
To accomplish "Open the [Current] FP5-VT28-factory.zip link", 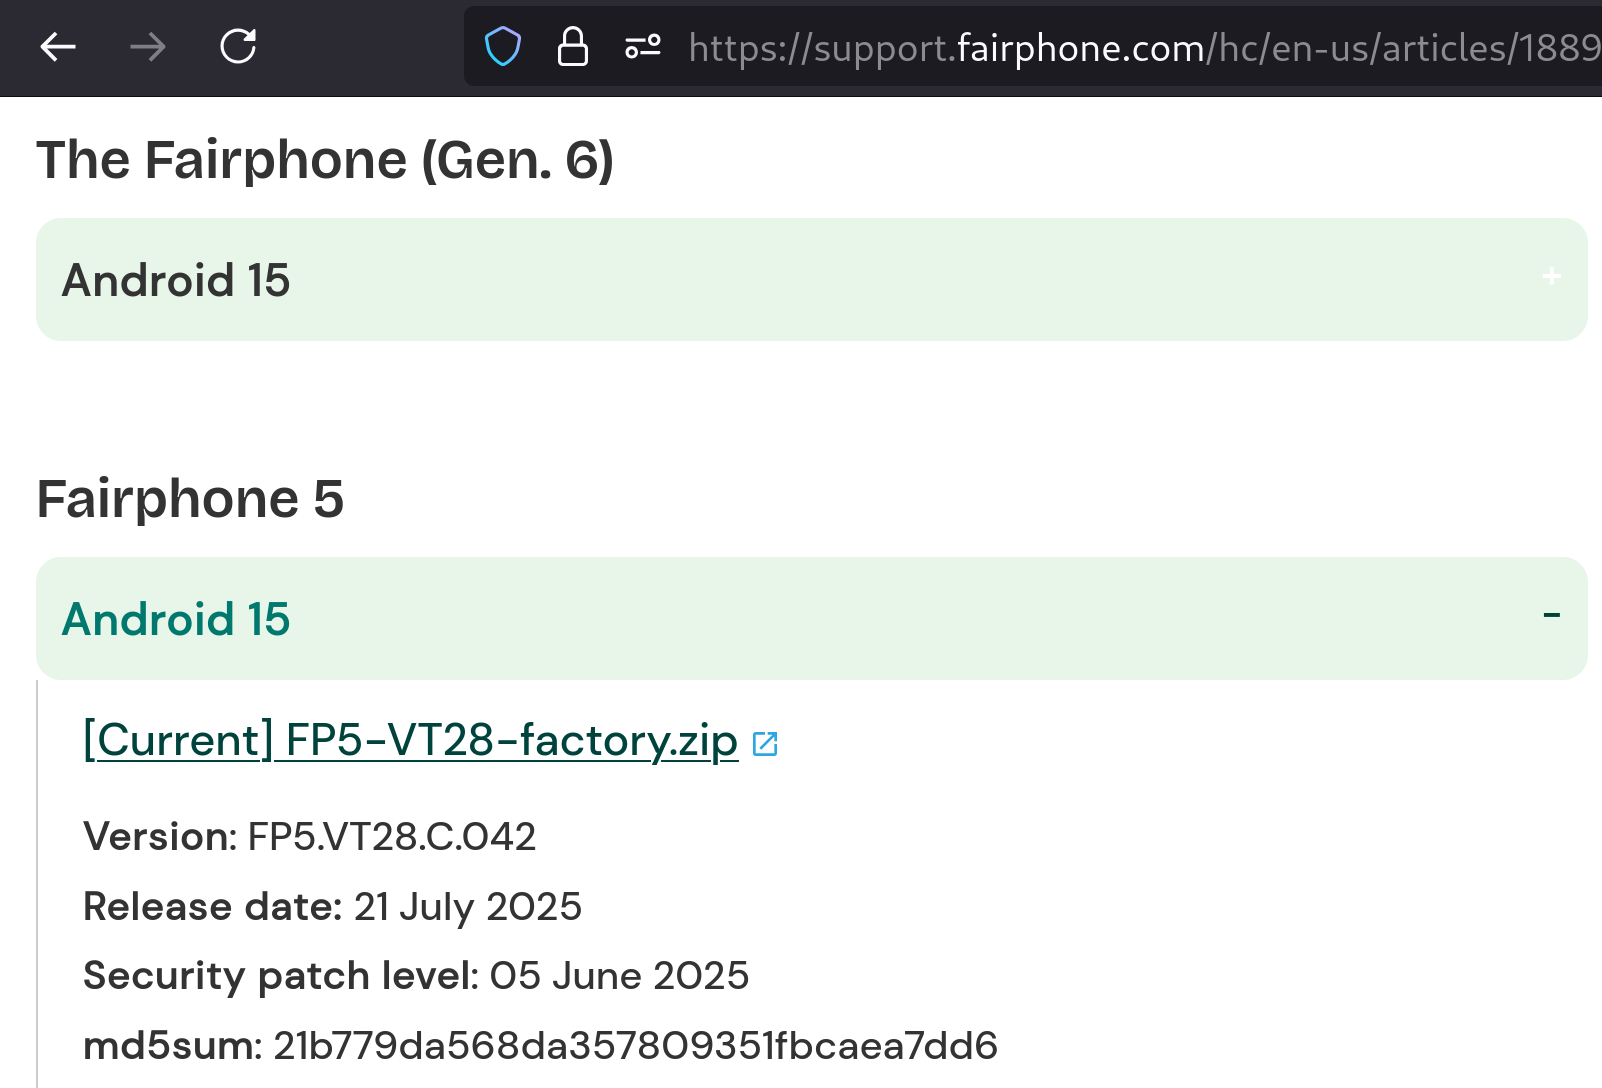I will [411, 741].
